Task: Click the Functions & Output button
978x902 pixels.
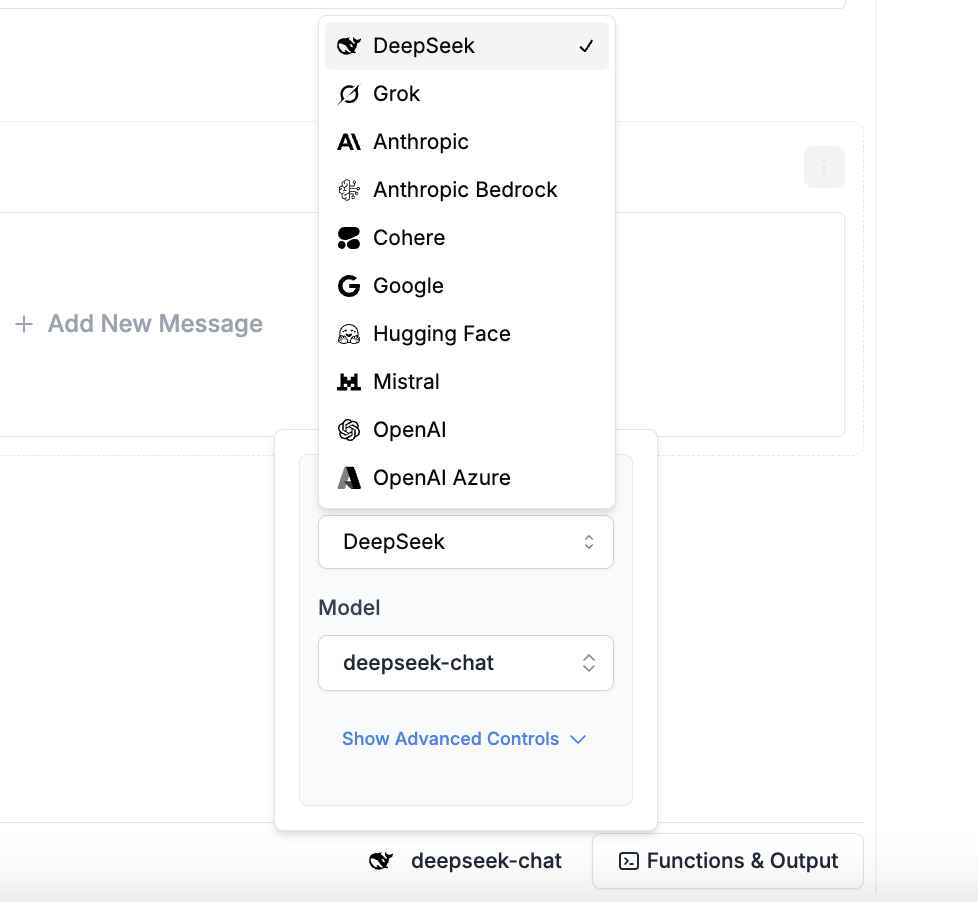Action: point(727,860)
